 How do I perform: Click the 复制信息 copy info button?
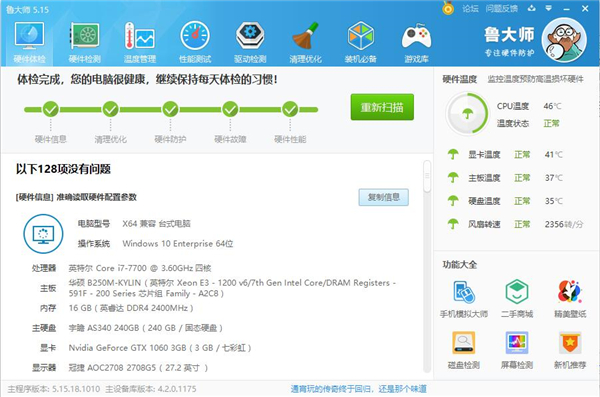[383, 197]
